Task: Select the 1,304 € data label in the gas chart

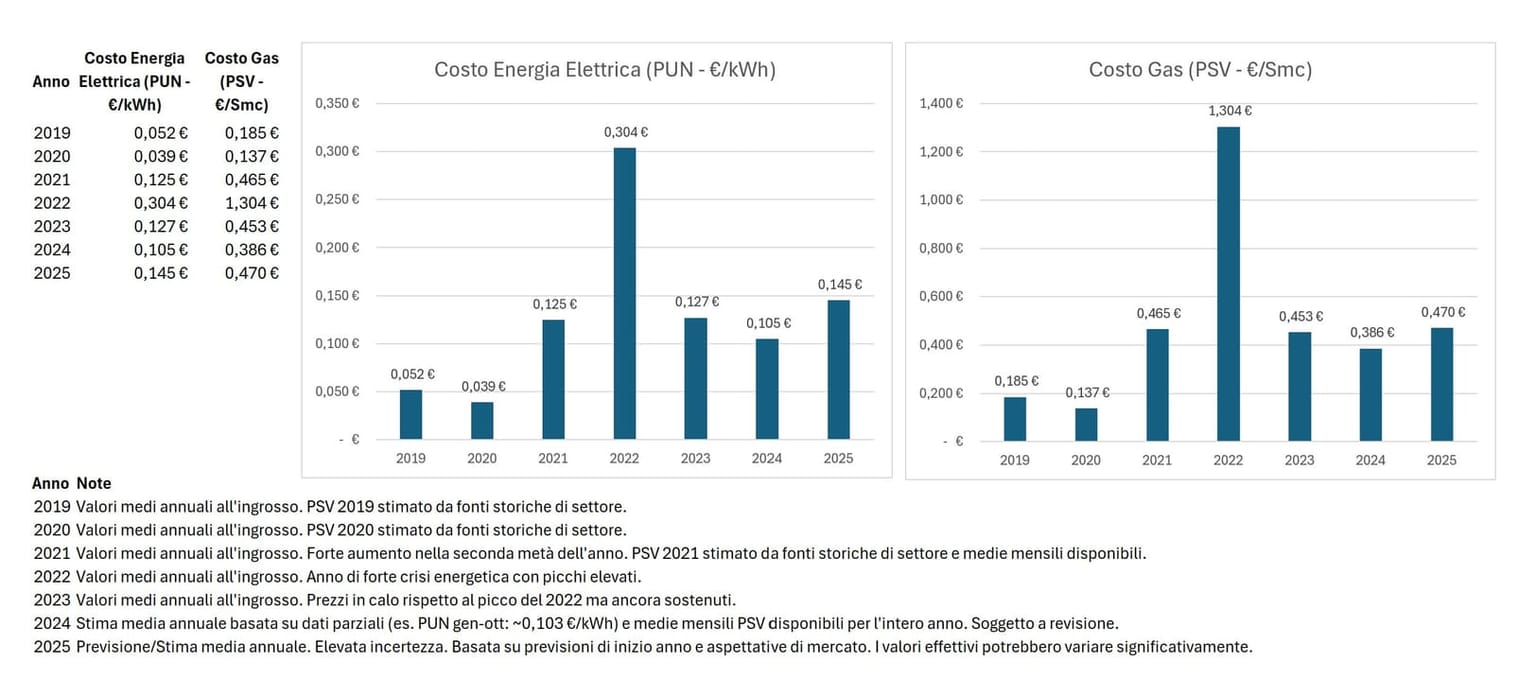Action: [1230, 111]
